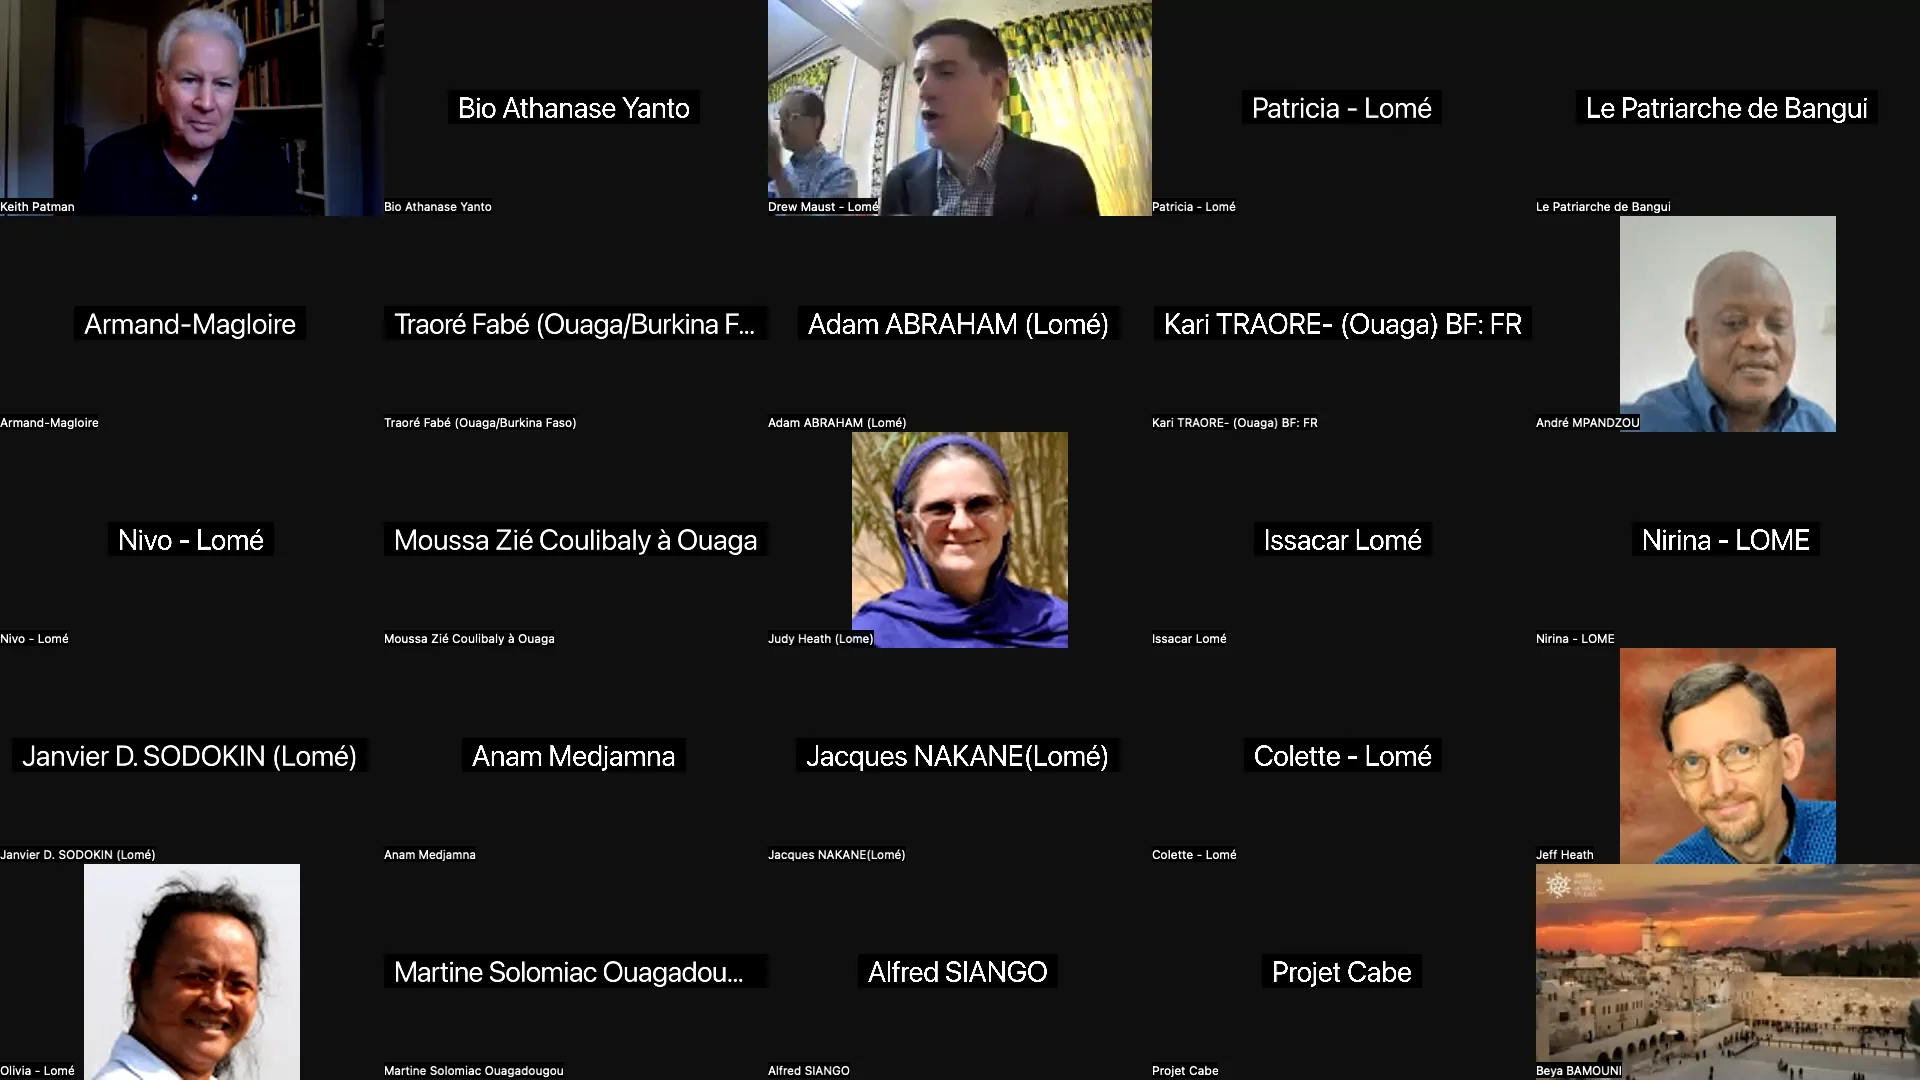Click André MPANDZOU's profile photo
1920x1080 pixels.
1728,324
